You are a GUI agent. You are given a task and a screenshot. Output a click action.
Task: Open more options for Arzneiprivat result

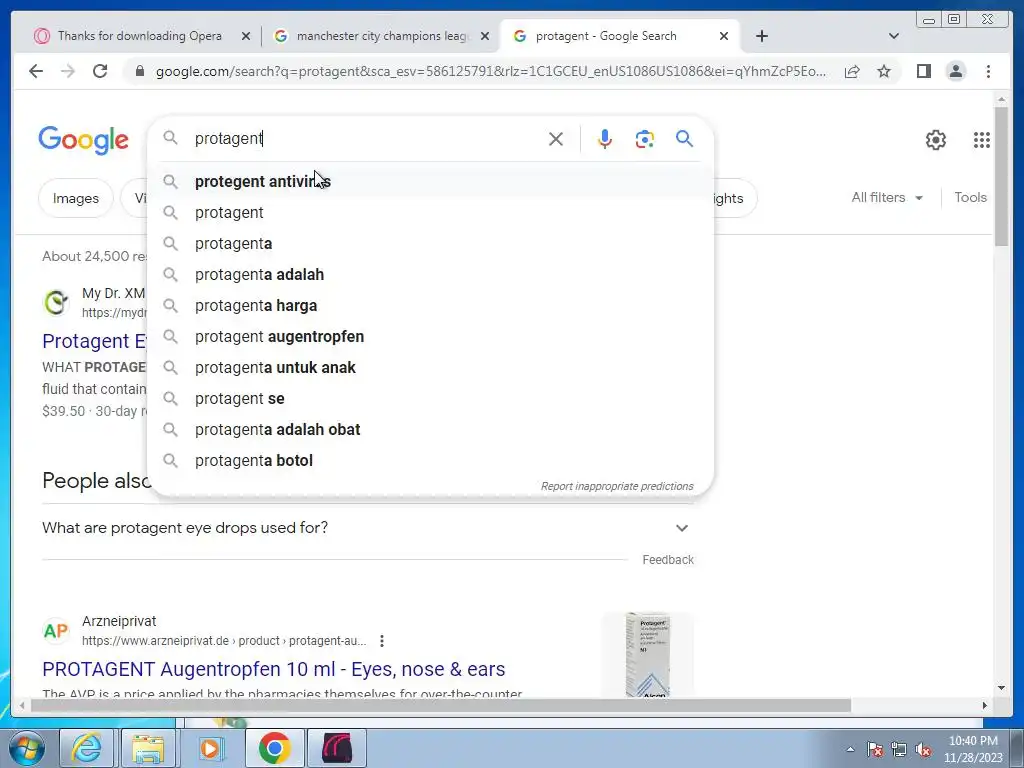382,641
